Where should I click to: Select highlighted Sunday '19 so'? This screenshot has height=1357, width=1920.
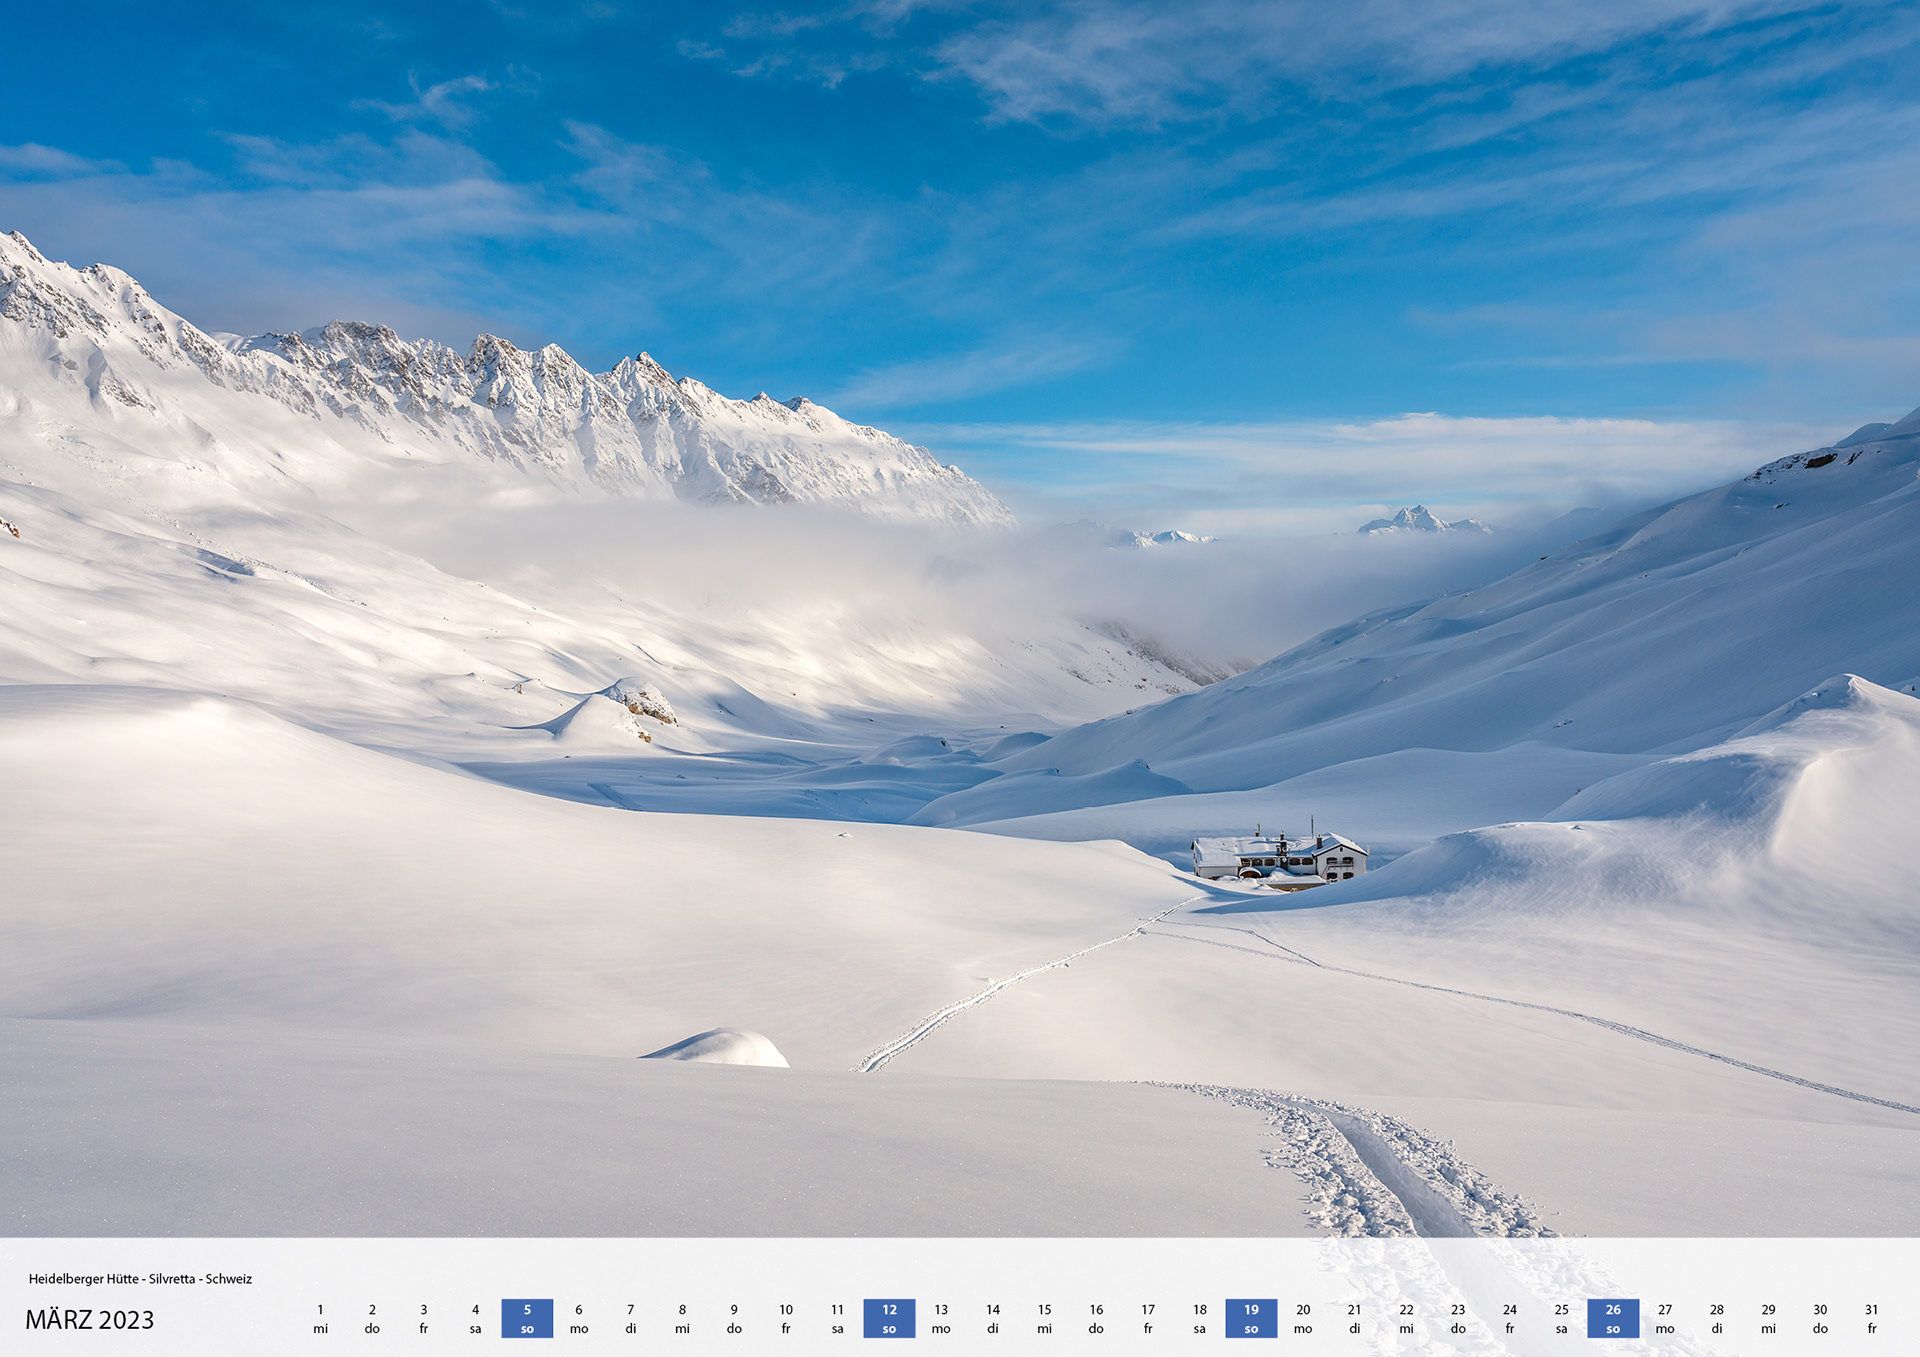1251,1319
